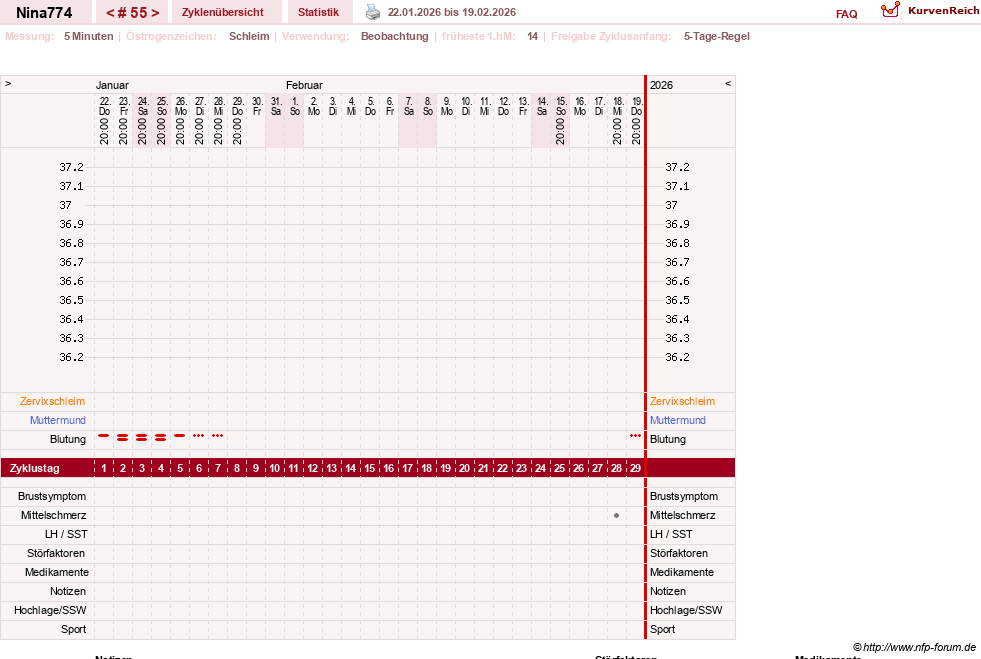Click the früheste 1.hM value 14
The width and height of the screenshot is (981, 659).
pos(532,36)
